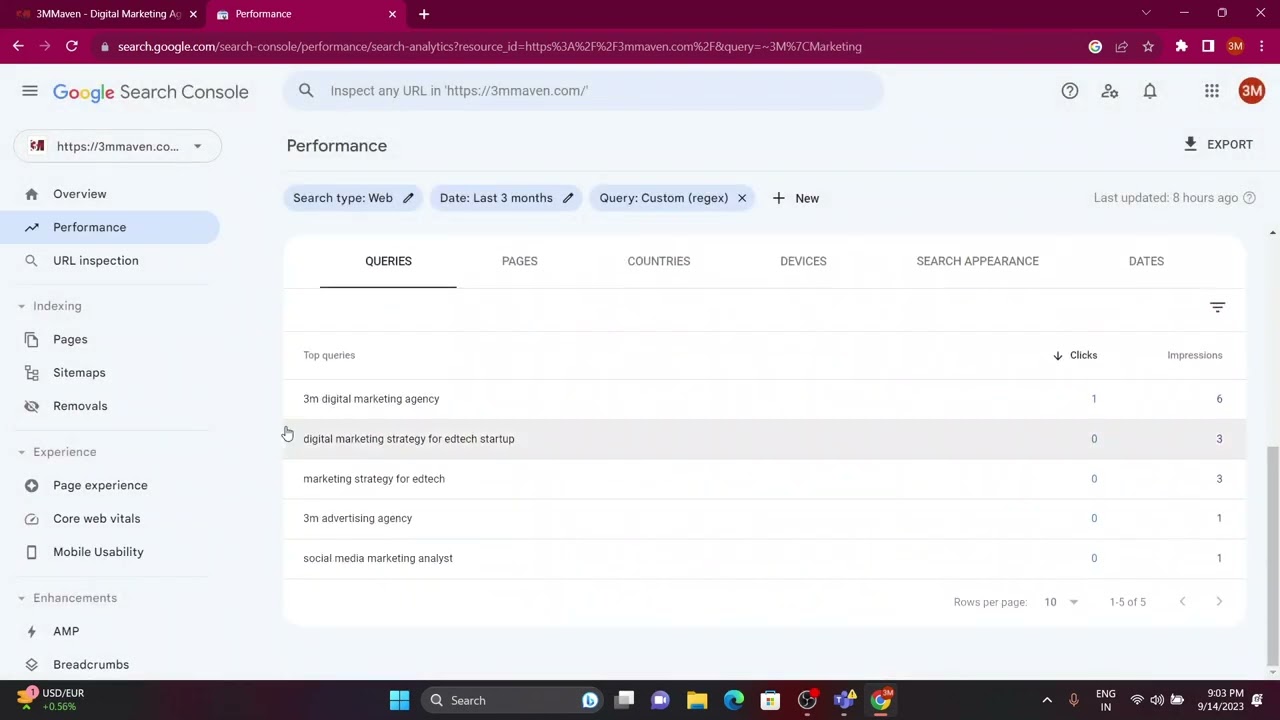This screenshot has height=720, width=1280.
Task: Open Microsoft Edge from the taskbar
Action: pyautogui.click(x=734, y=700)
